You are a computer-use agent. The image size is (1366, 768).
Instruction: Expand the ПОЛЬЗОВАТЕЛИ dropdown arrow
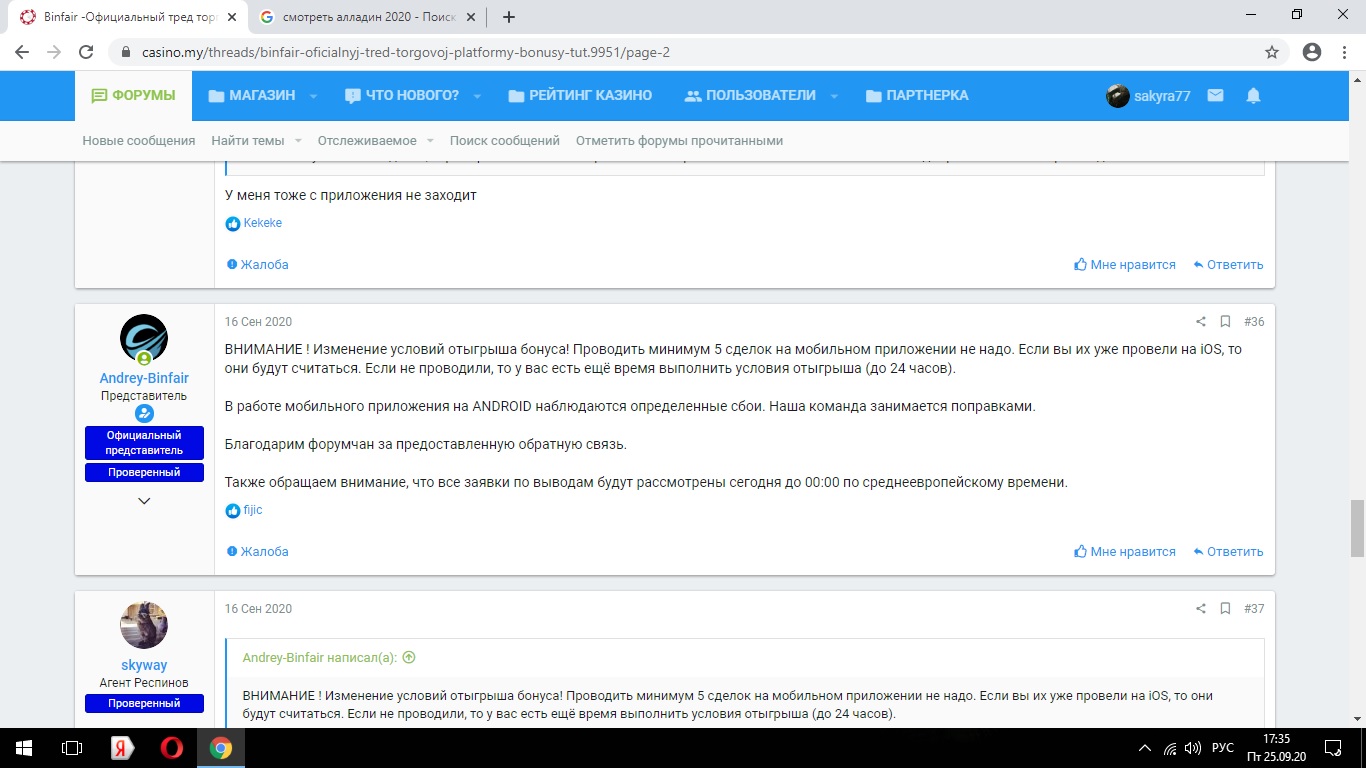pos(834,96)
